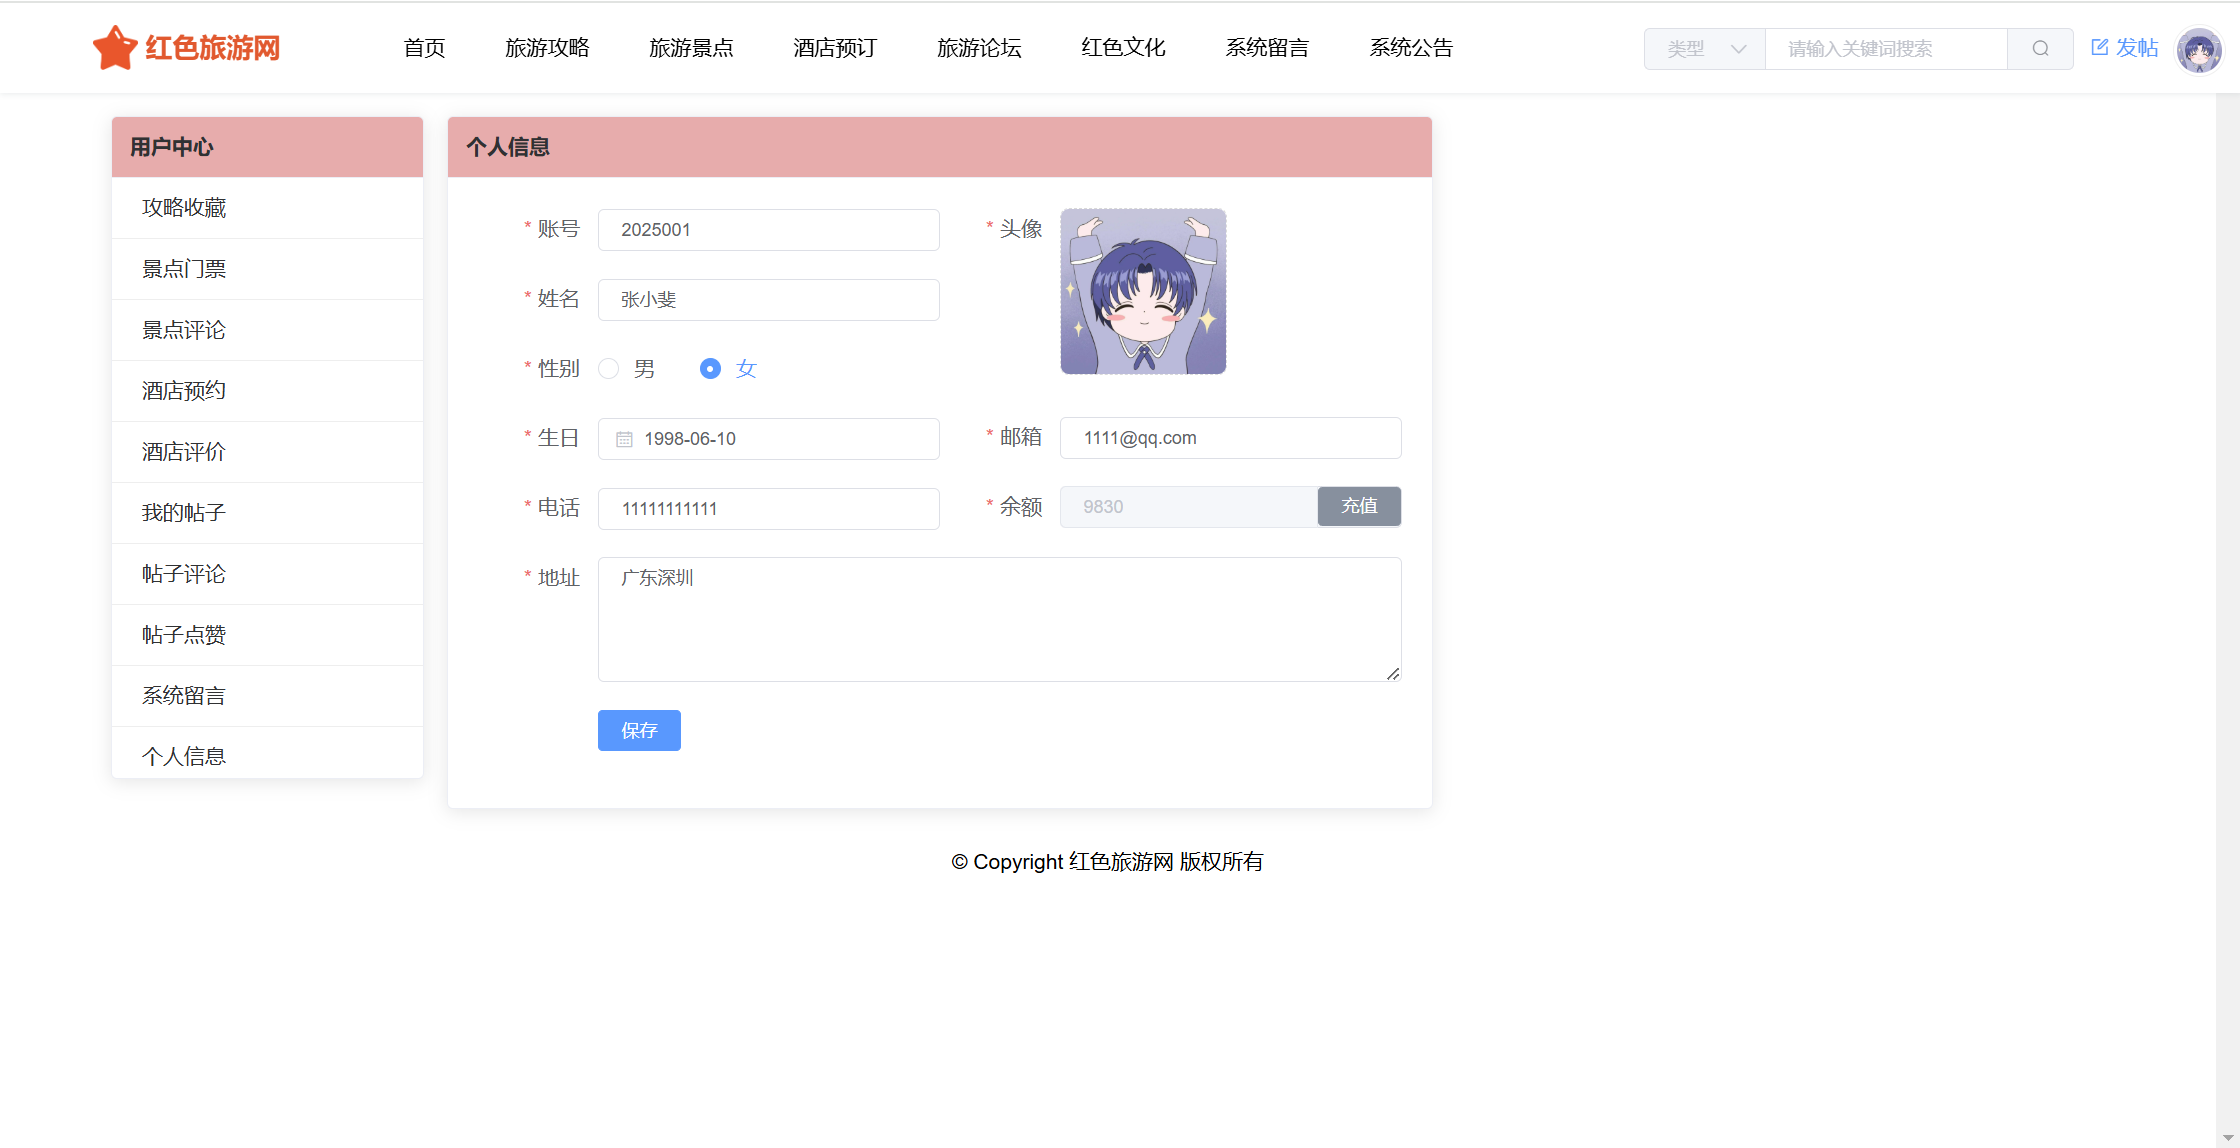The width and height of the screenshot is (2240, 1148).
Task: Go to 酒店预订 in navigation
Action: point(835,48)
